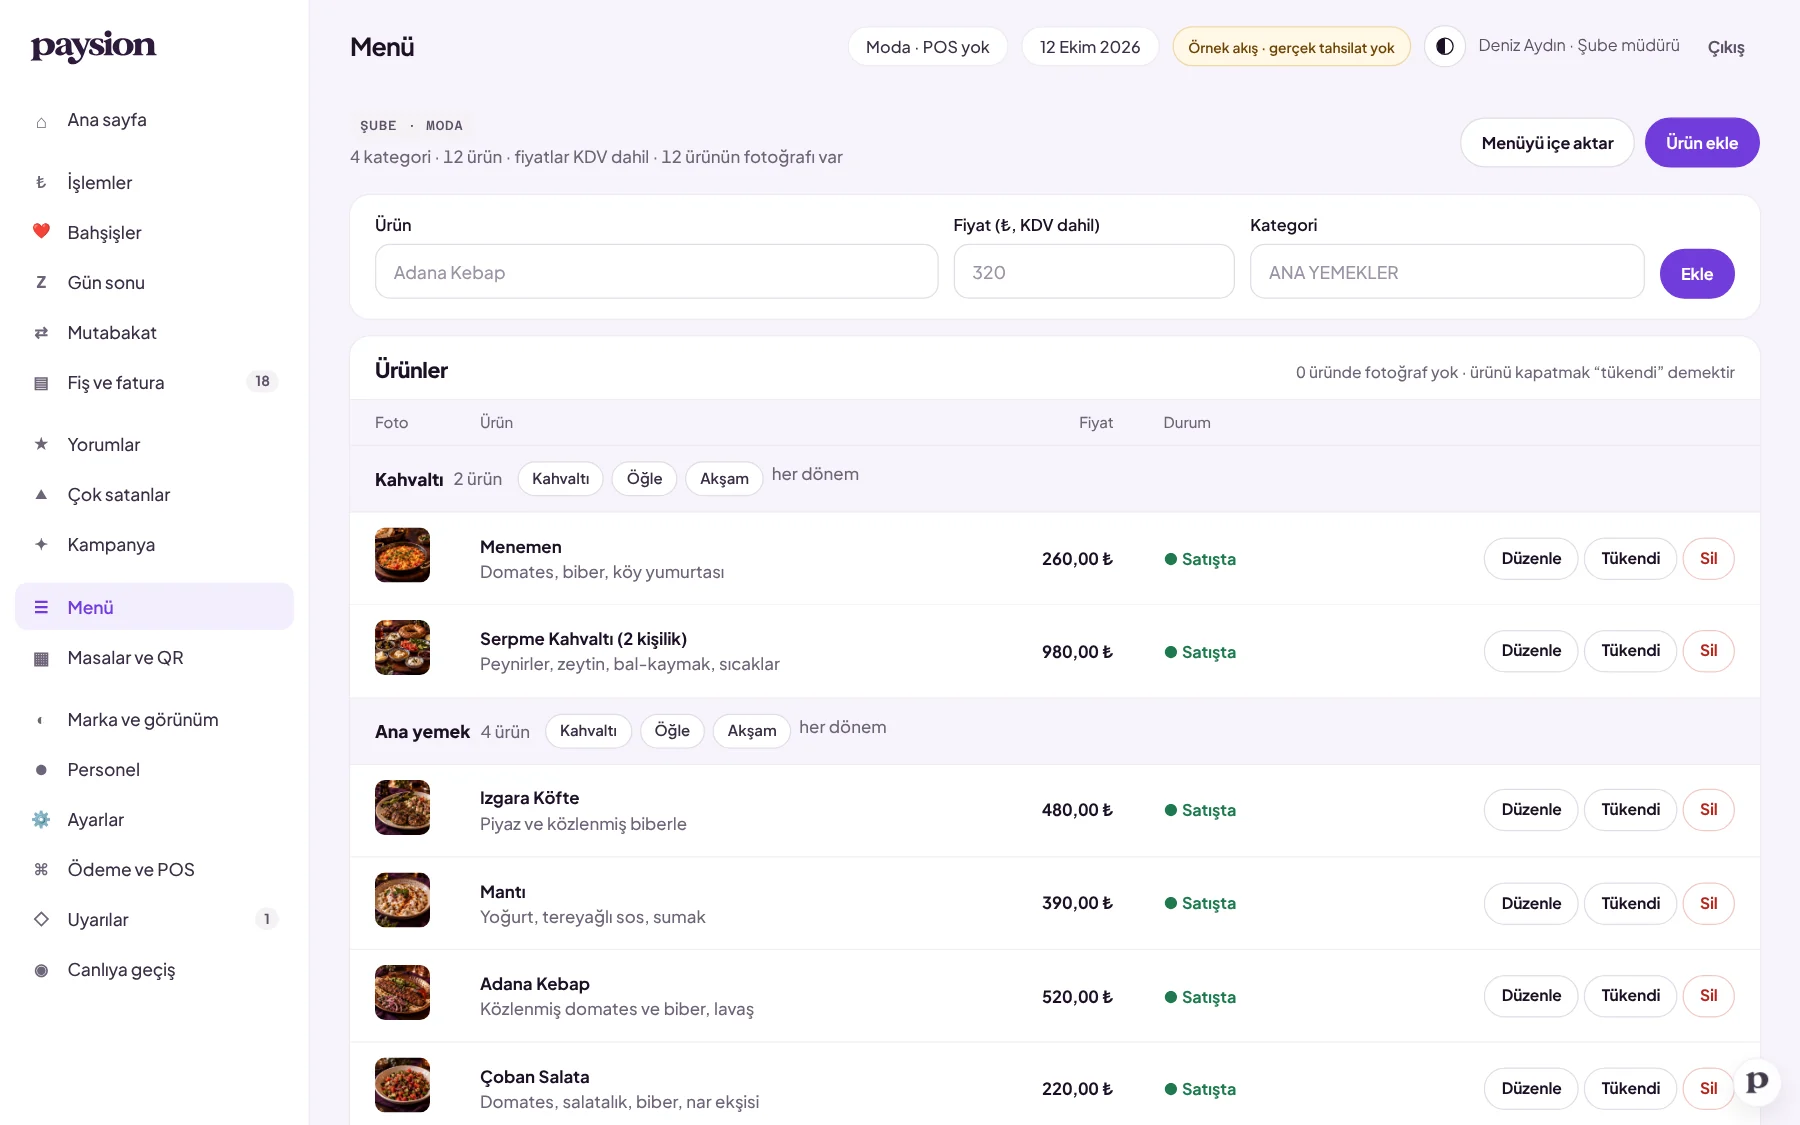The image size is (1800, 1125).
Task: Toggle Akşam period for Ana yemek
Action: [x=752, y=731]
